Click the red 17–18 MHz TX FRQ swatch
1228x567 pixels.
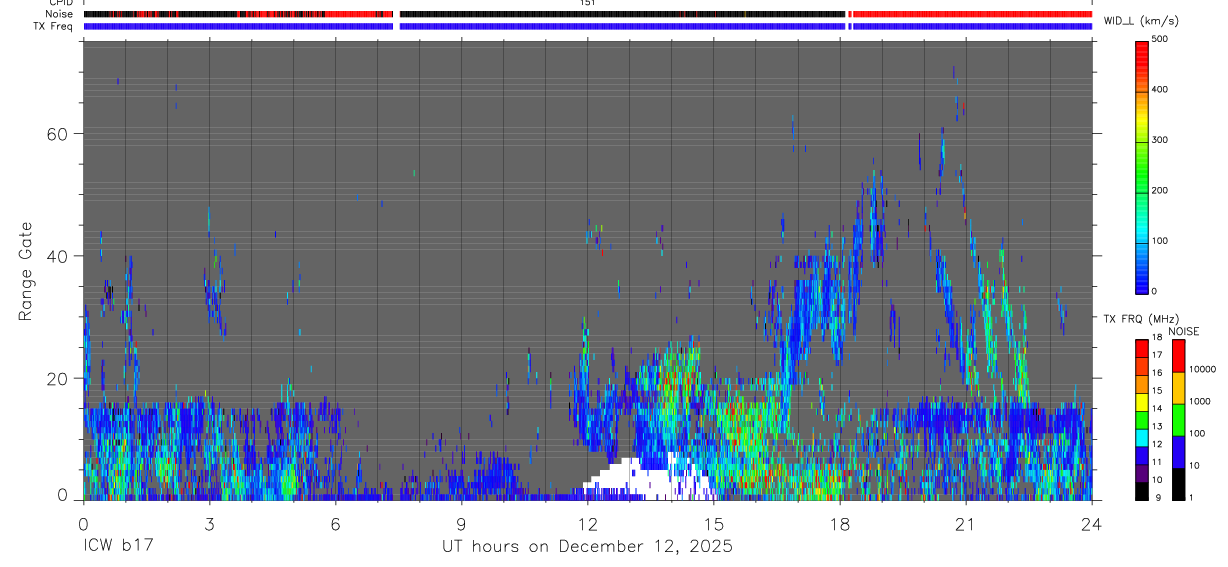click(x=1141, y=349)
